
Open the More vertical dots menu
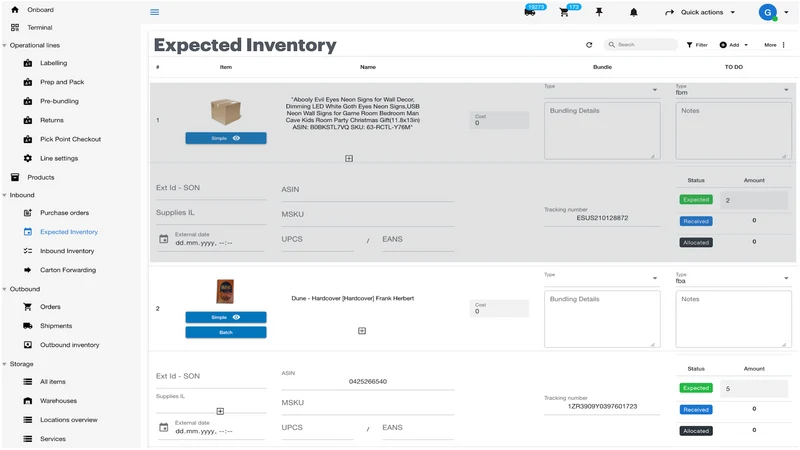point(783,45)
